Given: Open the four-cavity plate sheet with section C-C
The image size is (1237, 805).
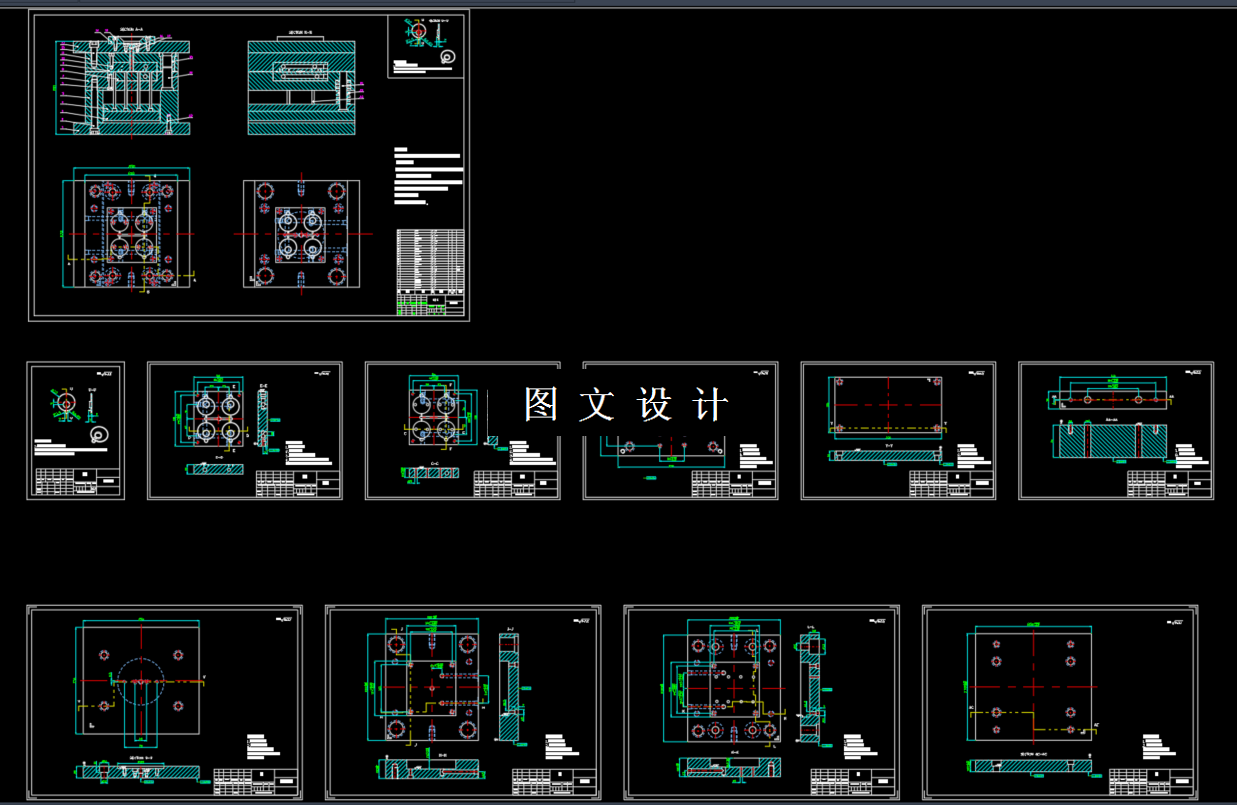Looking at the screenshot, I should (x=463, y=430).
